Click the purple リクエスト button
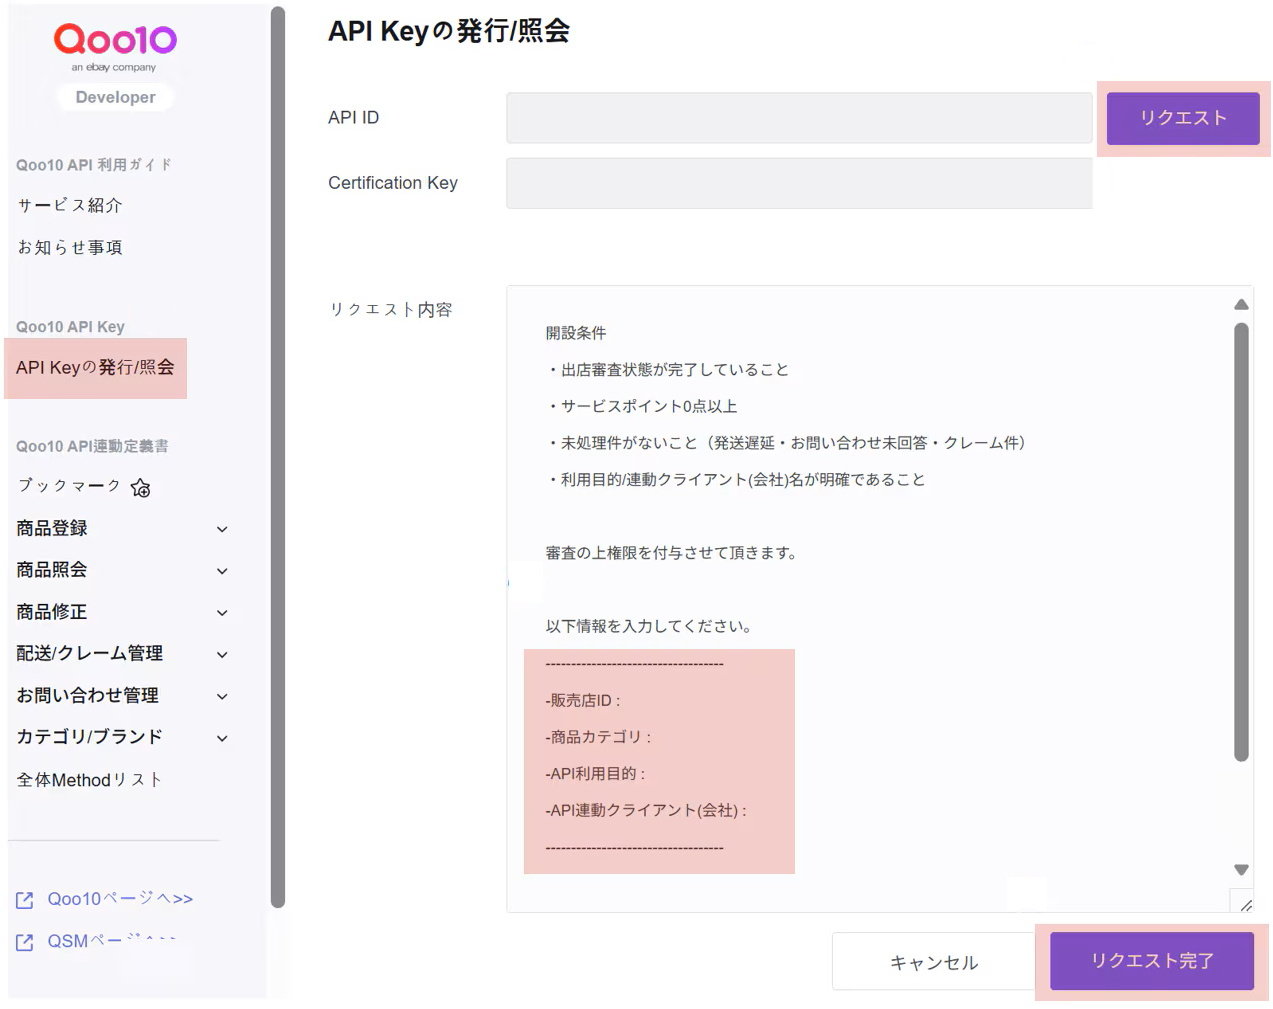The image size is (1273, 1009). 1183,118
